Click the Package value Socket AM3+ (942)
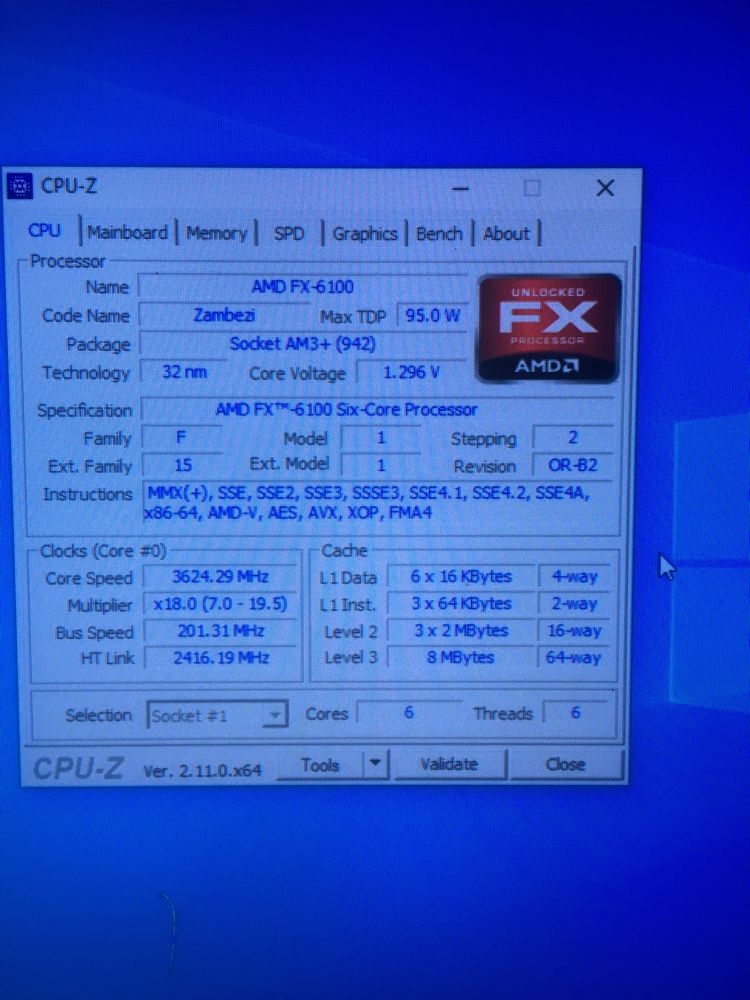This screenshot has height=1000, width=750. click(303, 344)
